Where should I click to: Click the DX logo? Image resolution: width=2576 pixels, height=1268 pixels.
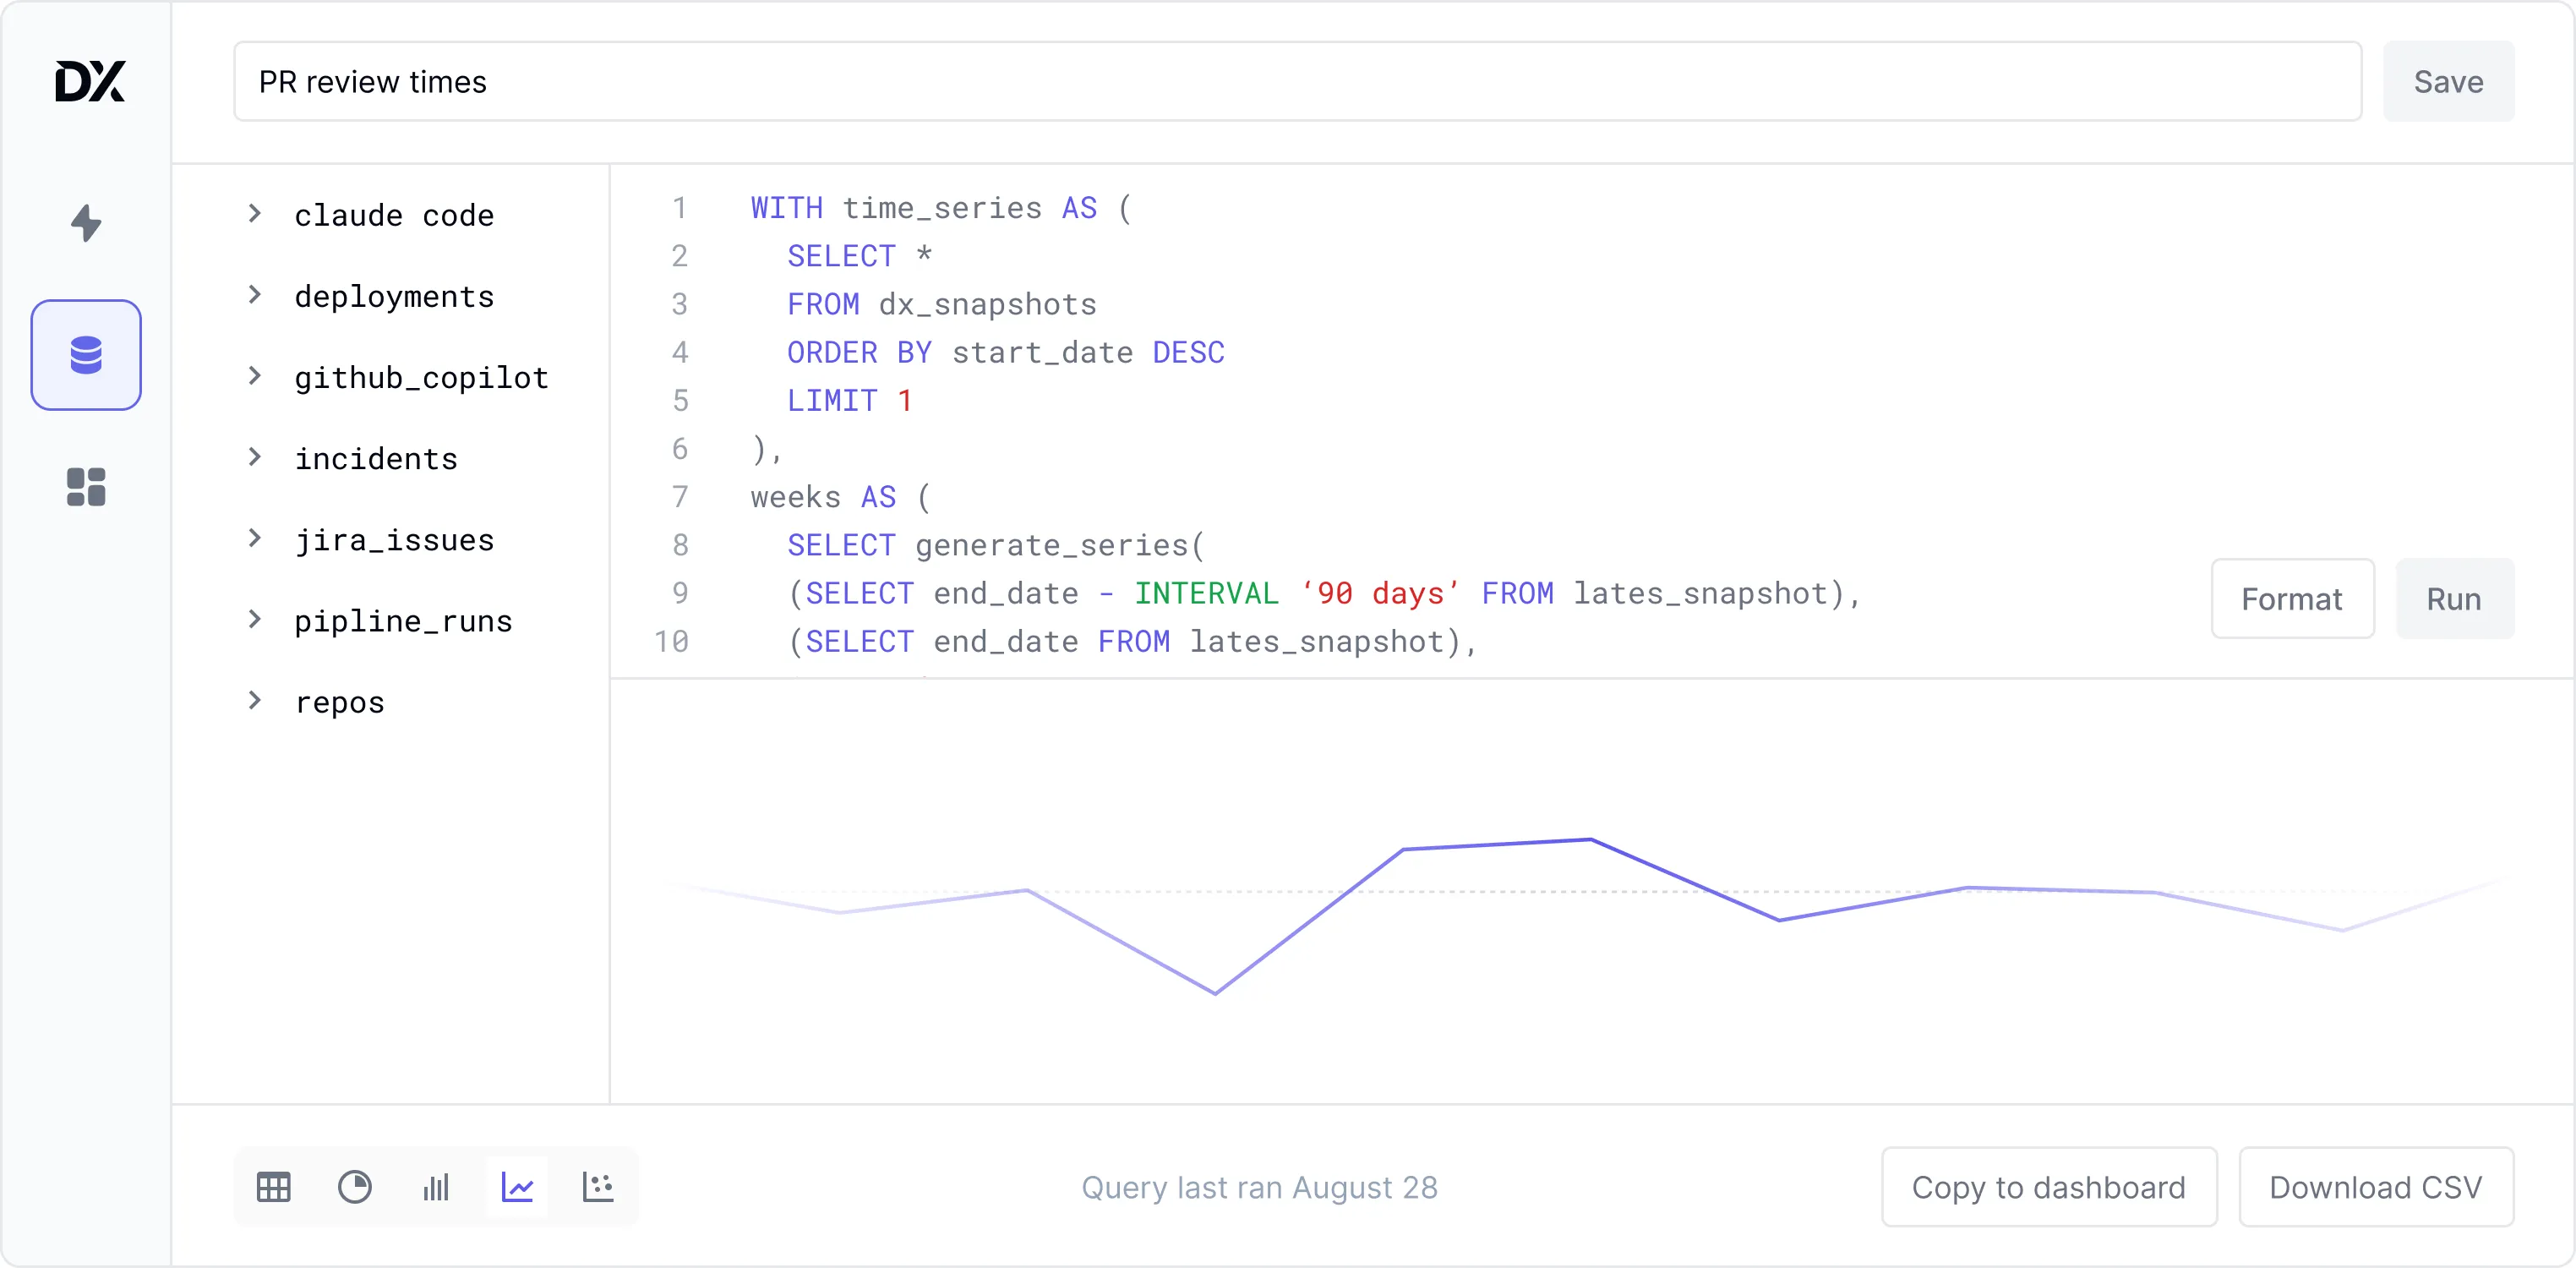[89, 81]
